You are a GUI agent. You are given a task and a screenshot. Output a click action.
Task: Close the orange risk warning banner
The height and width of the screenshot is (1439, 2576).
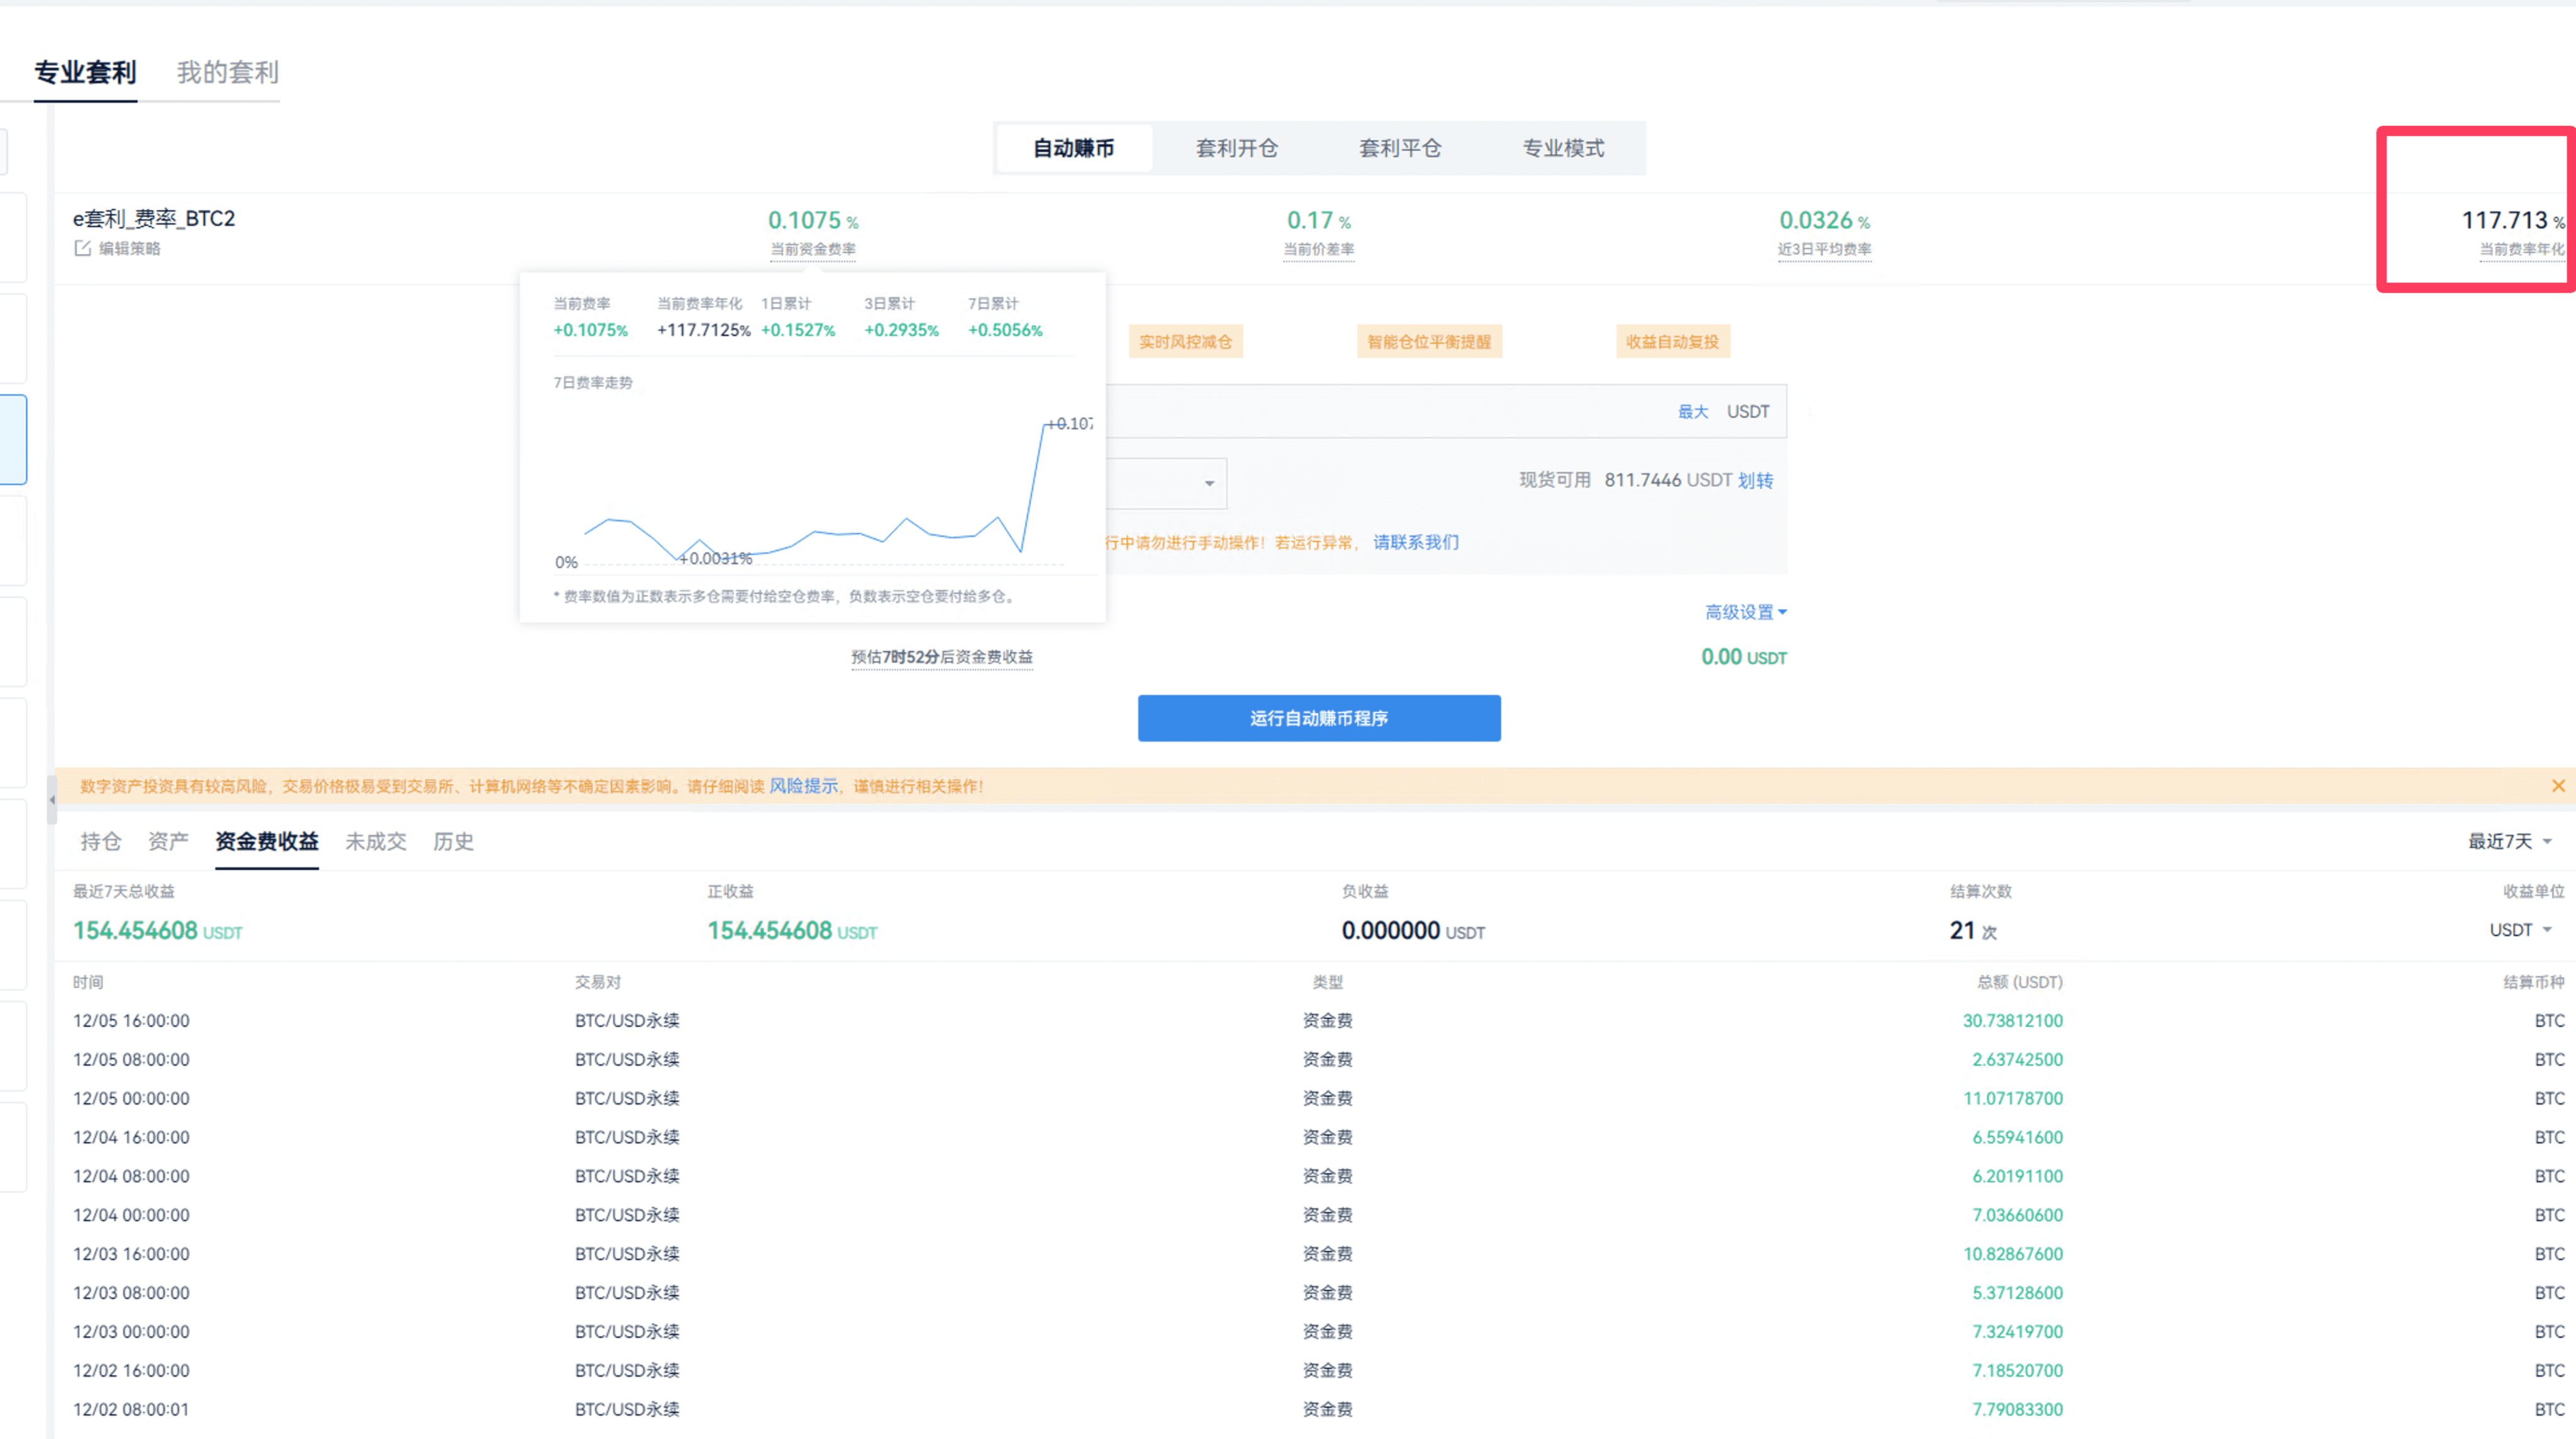pyautogui.click(x=2557, y=786)
